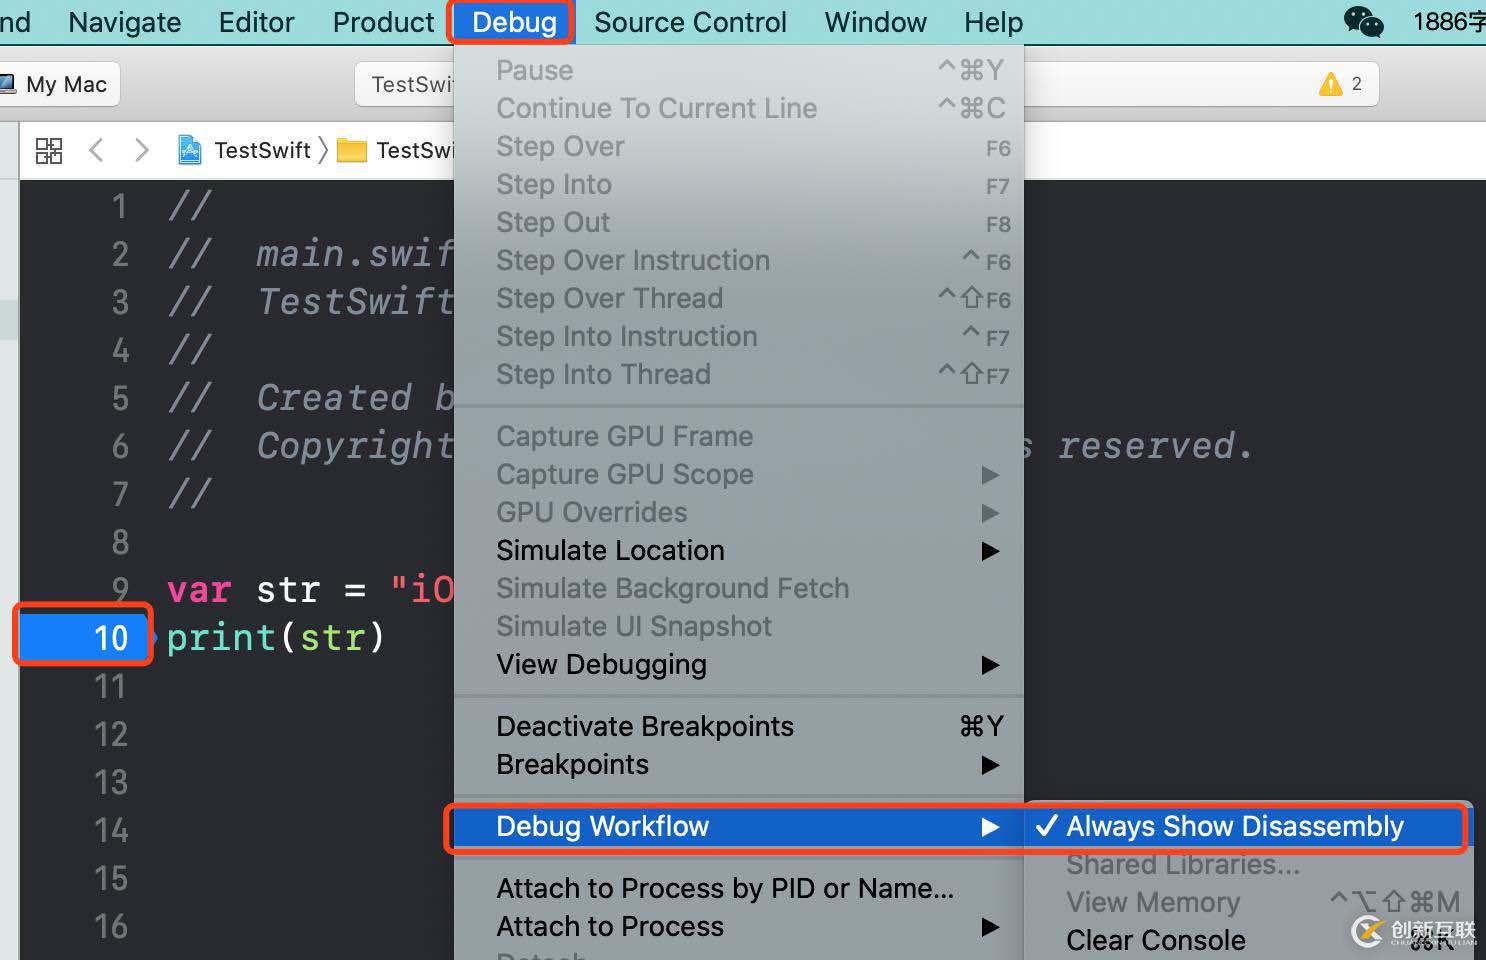Screen dimensions: 1486x960
Task: Click Capture GPU Frame
Action: (x=739, y=436)
